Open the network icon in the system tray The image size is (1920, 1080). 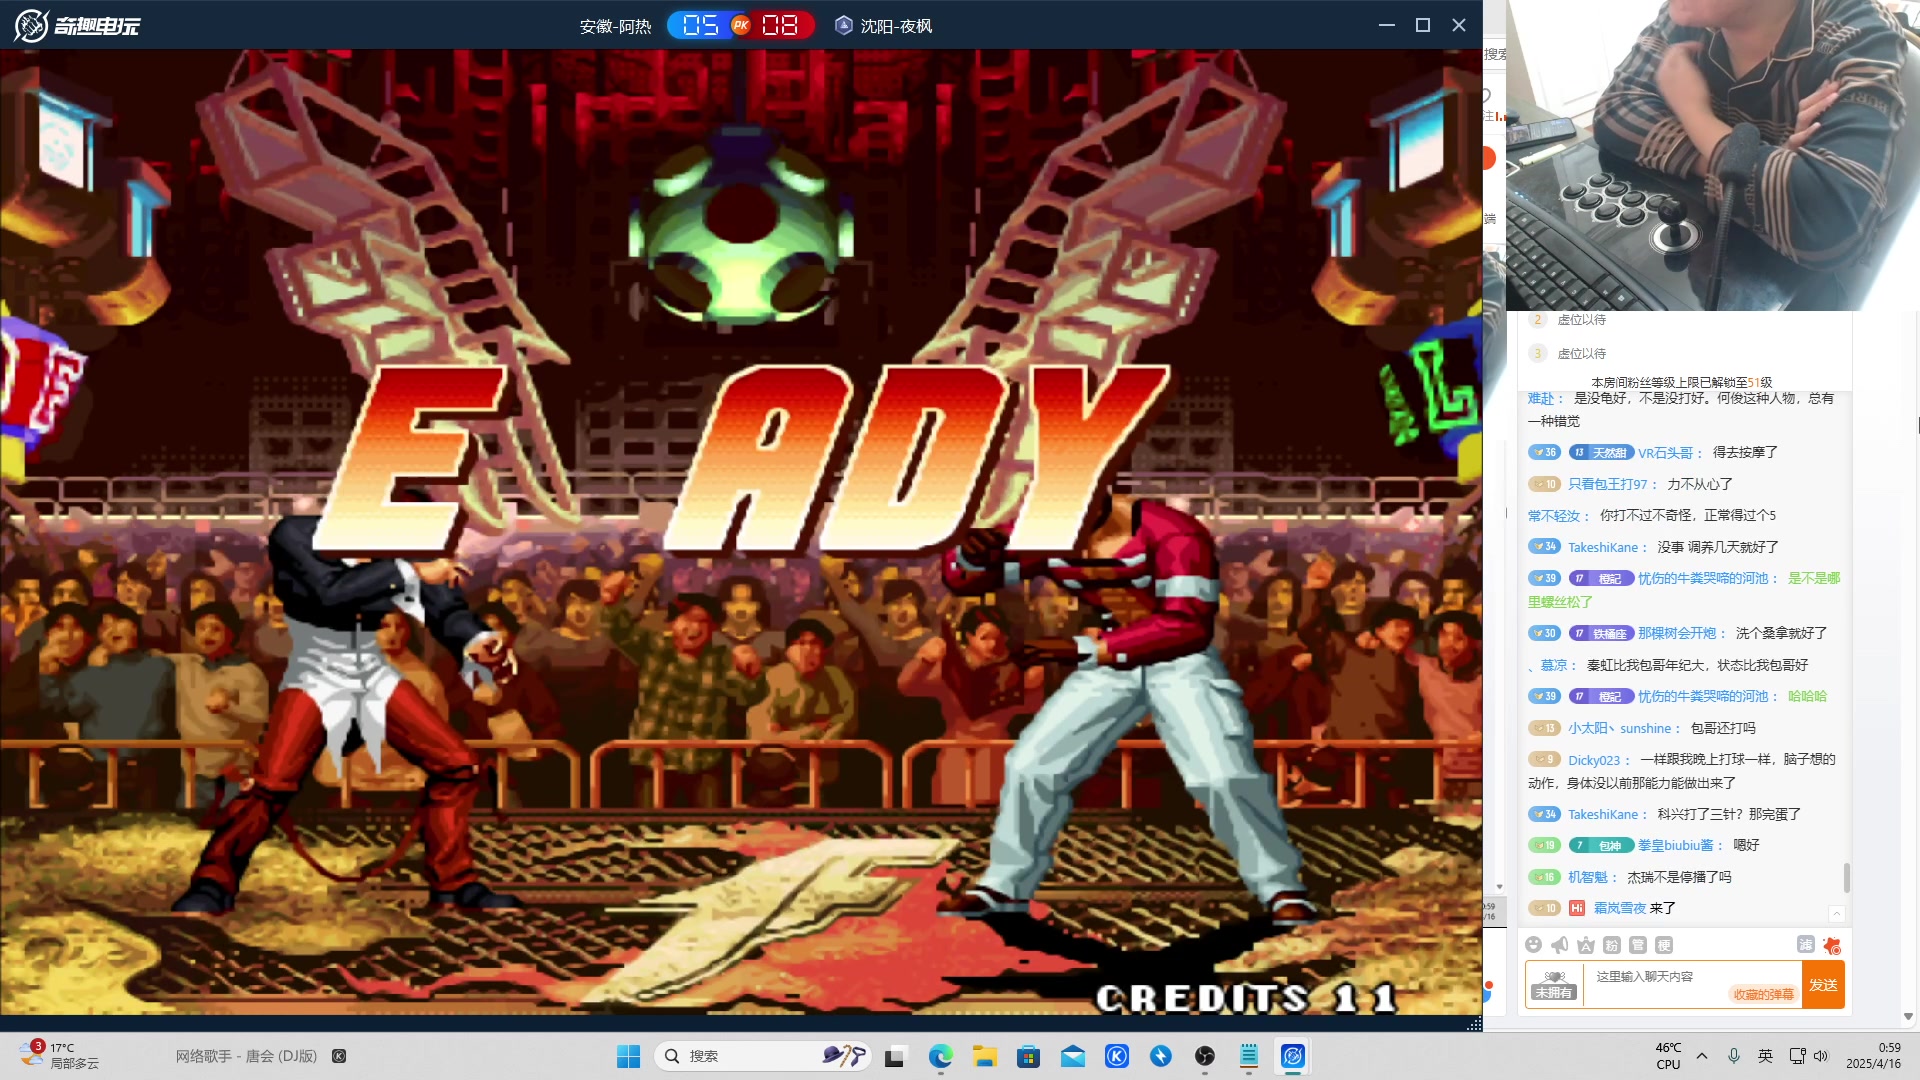click(1797, 1056)
